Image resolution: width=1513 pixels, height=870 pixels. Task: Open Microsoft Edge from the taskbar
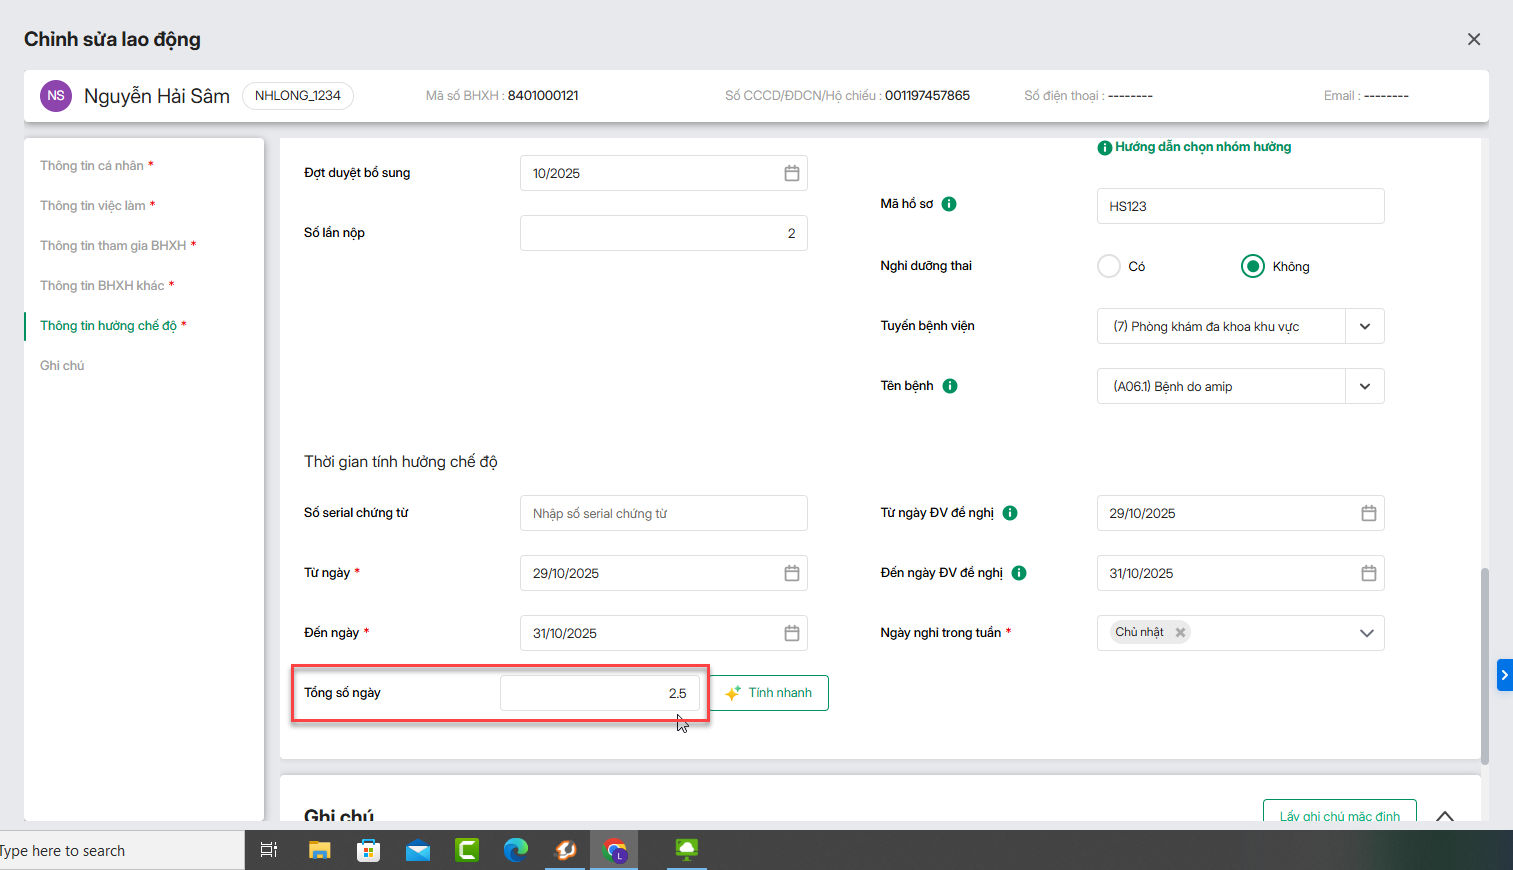(x=515, y=850)
